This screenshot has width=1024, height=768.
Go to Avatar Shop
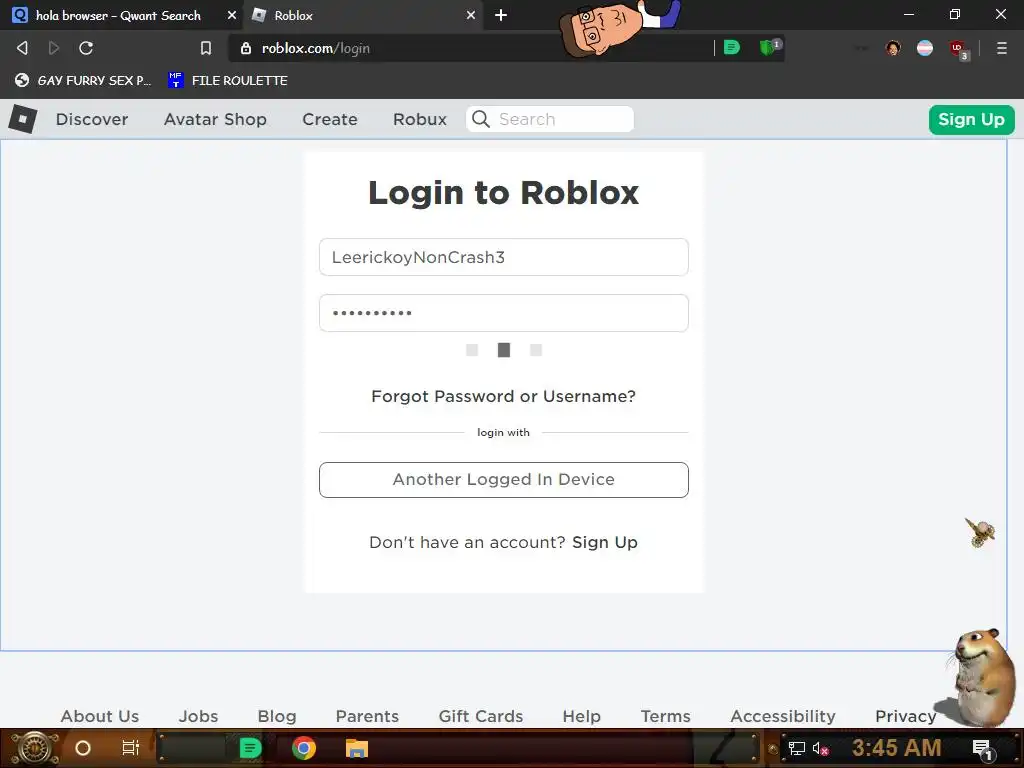click(215, 119)
